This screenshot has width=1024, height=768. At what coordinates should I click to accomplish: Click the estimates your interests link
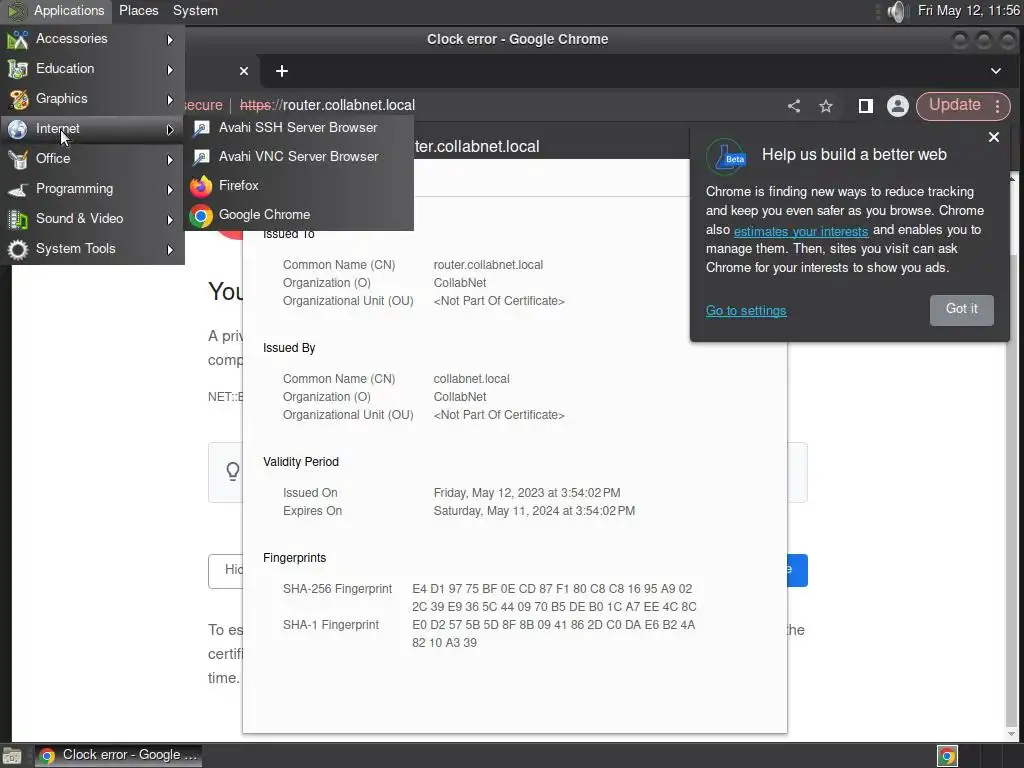[x=801, y=231]
